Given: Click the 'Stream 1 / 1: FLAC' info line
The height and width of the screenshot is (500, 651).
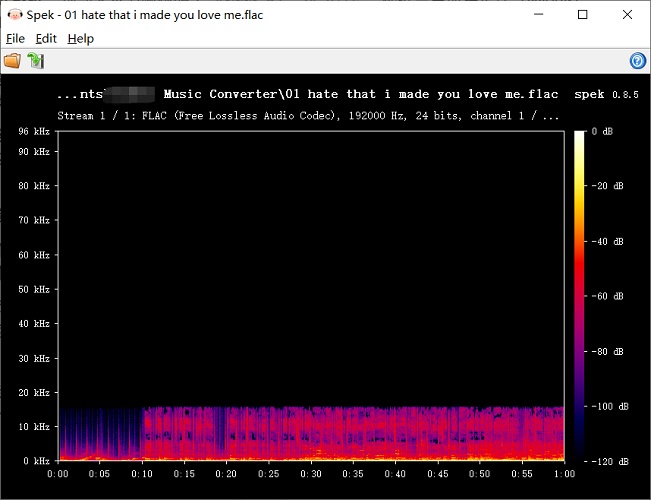Looking at the screenshot, I should [308, 115].
